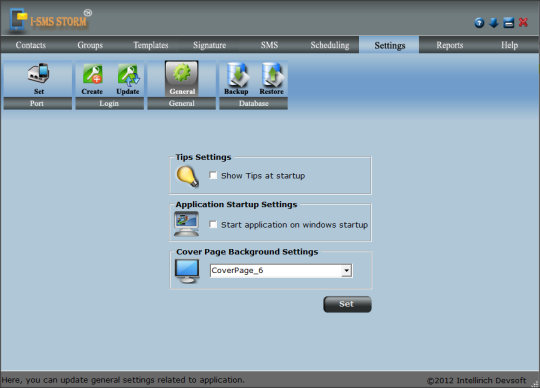The width and height of the screenshot is (540, 388).
Task: Open the Update login icon
Action: tap(128, 78)
